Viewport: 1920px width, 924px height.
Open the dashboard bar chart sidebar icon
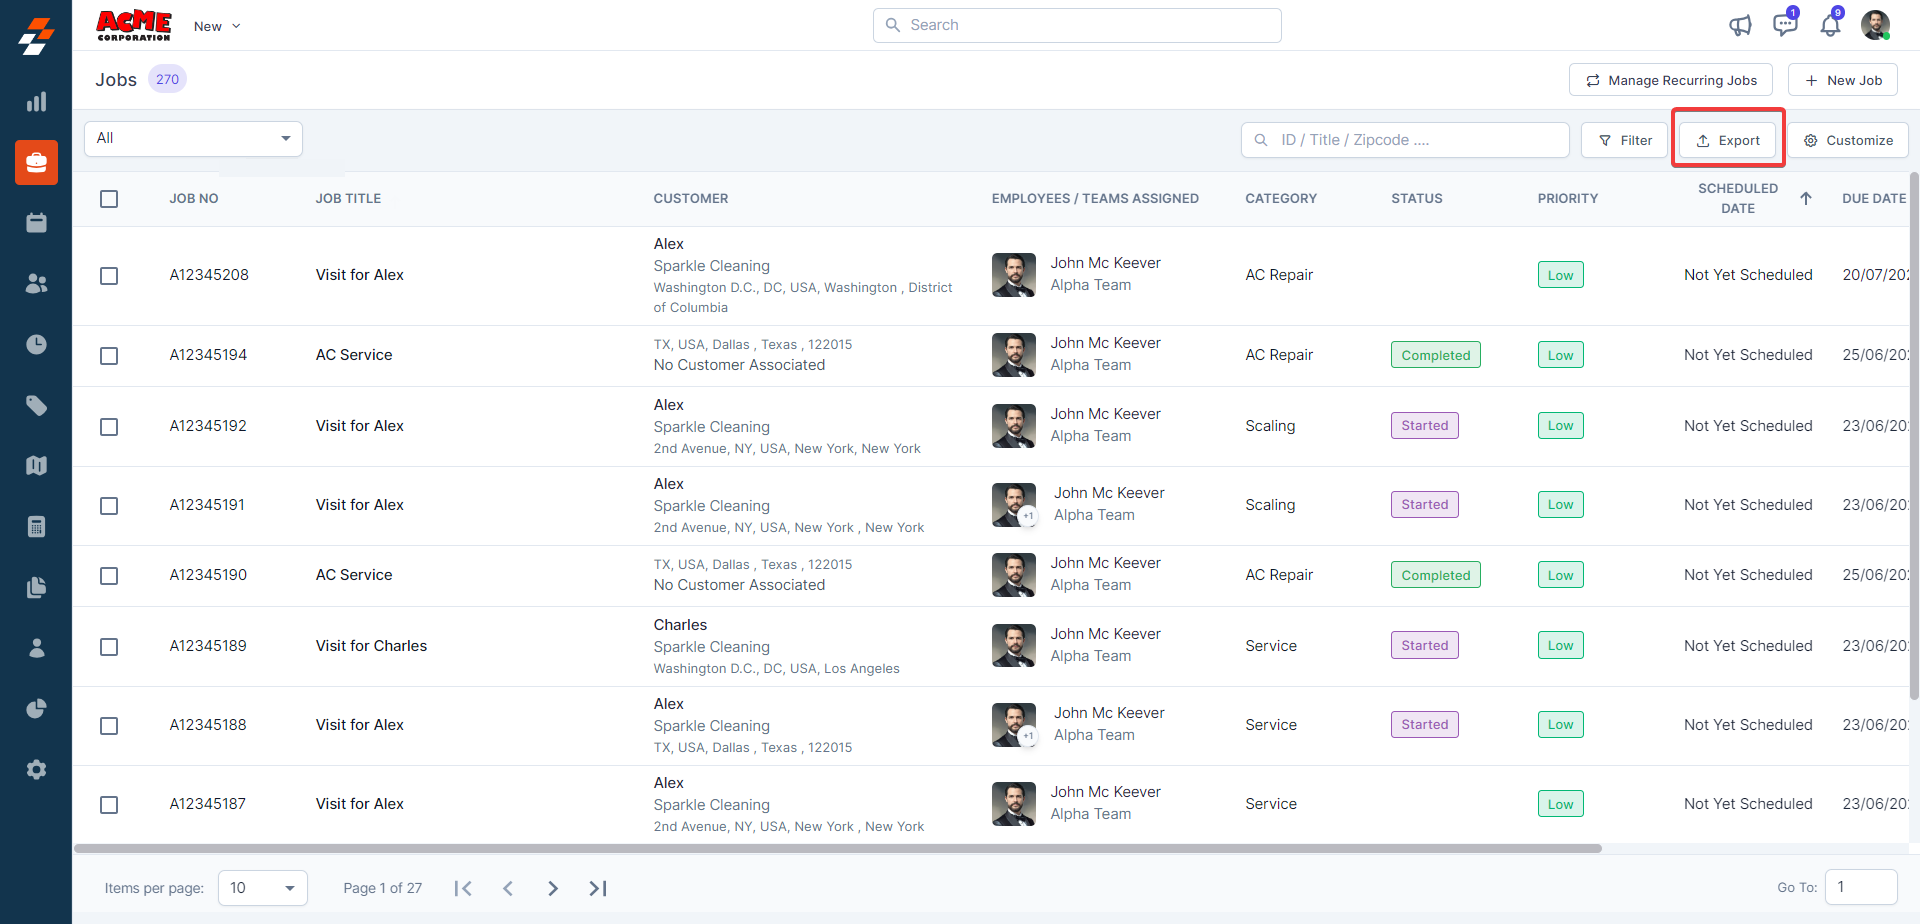[x=36, y=102]
